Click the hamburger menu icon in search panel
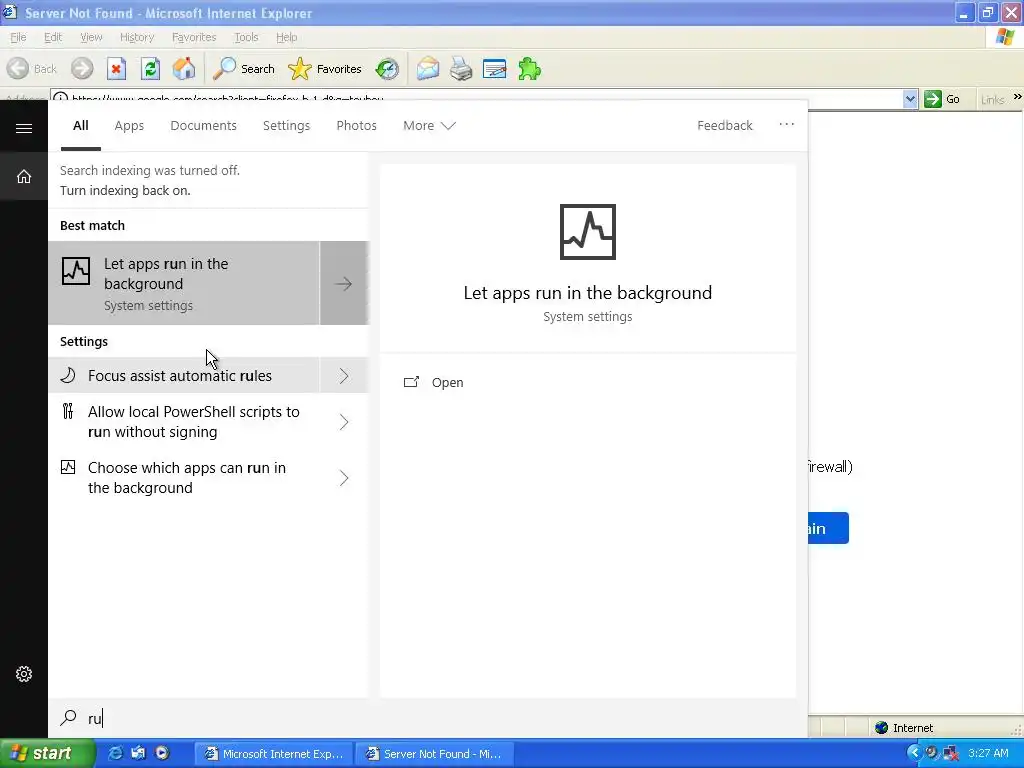The height and width of the screenshot is (768, 1024). 24,128
